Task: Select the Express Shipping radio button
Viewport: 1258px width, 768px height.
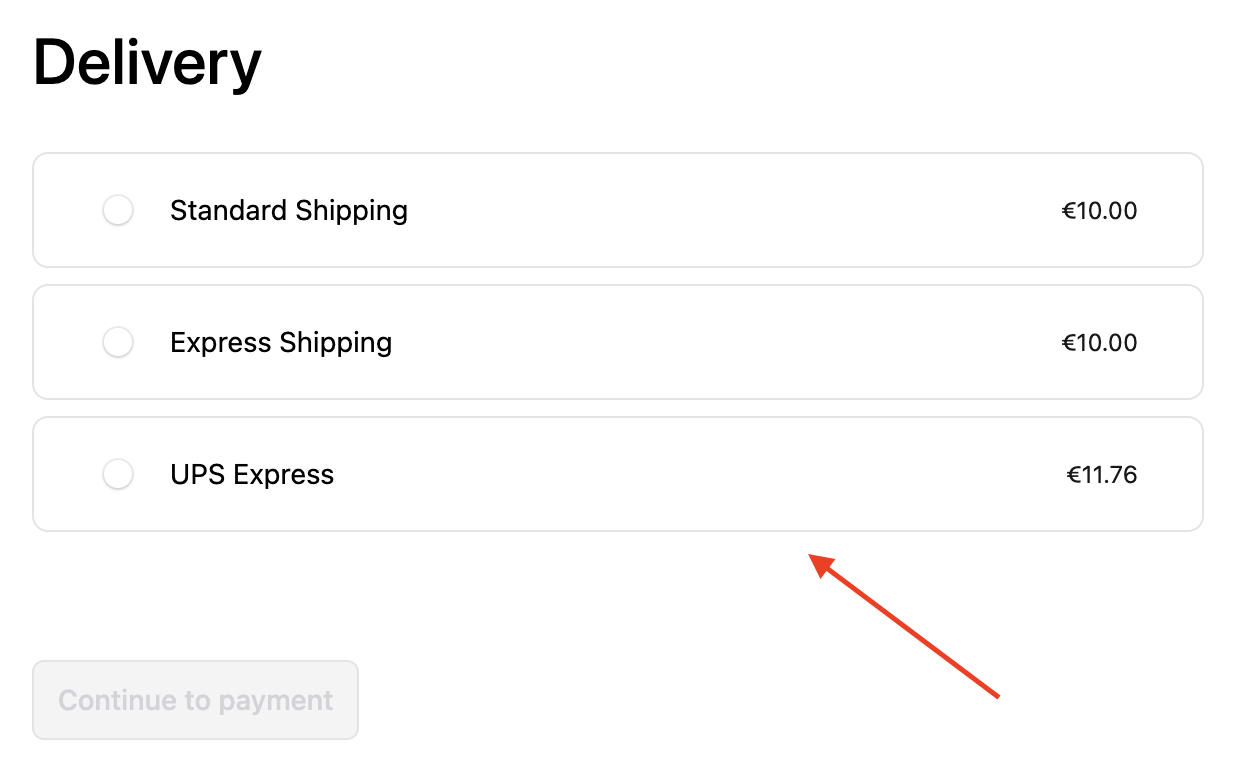Action: point(118,342)
